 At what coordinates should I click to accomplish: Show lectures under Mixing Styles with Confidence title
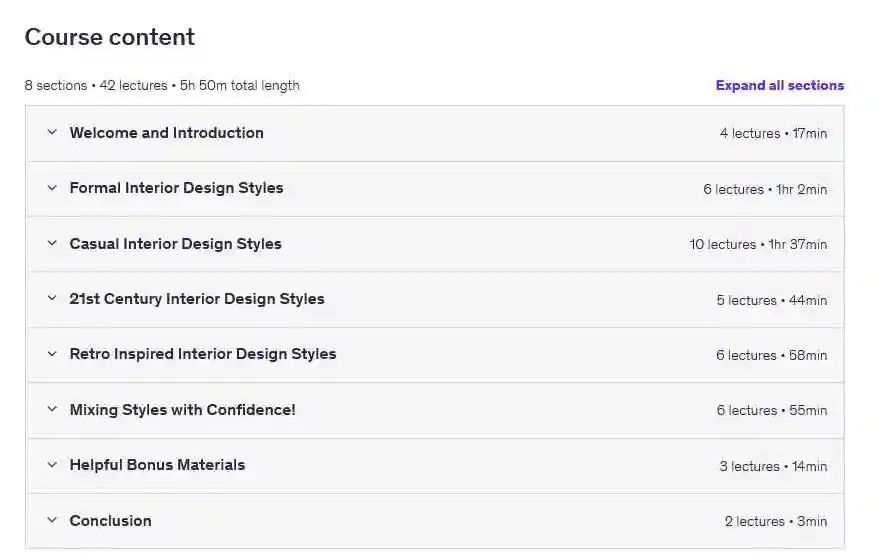coord(182,410)
